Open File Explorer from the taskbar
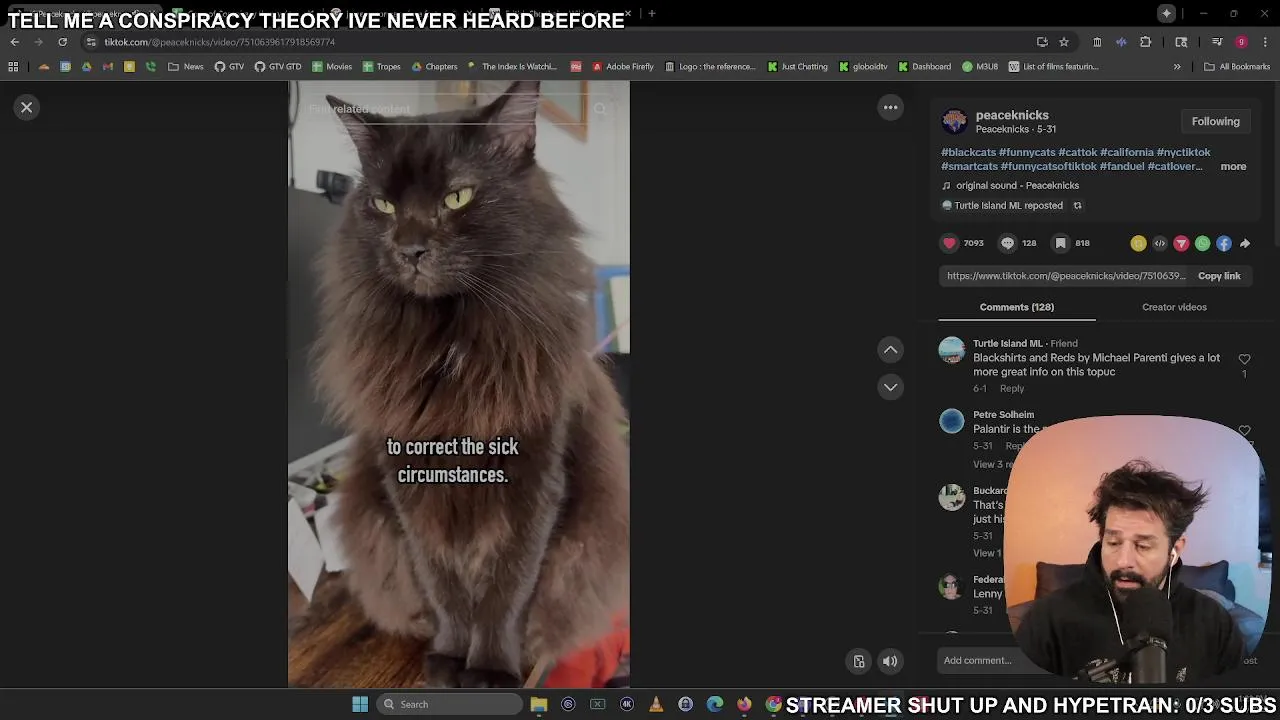1280x720 pixels. coord(539,704)
